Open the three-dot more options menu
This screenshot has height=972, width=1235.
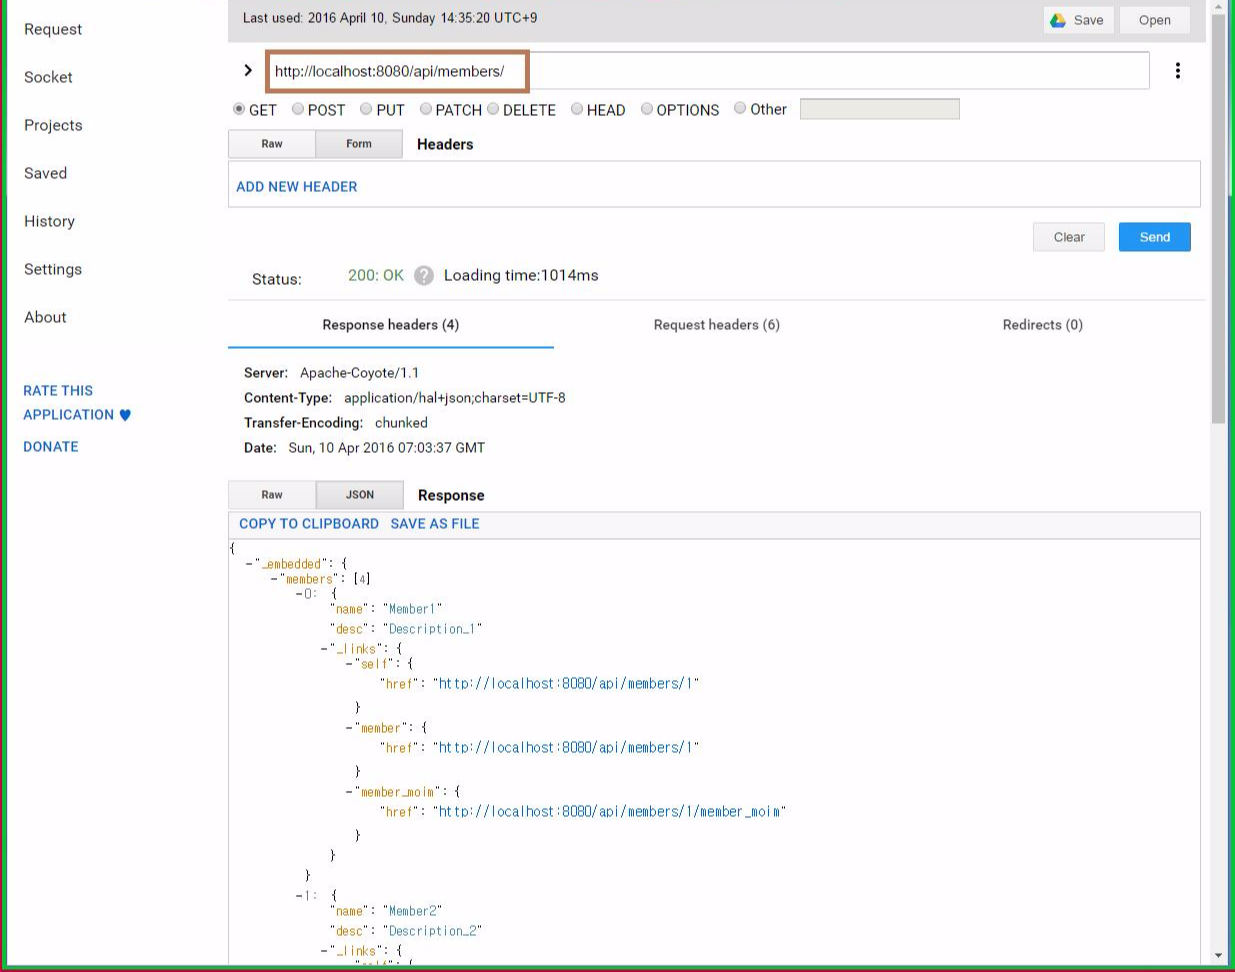[1178, 70]
